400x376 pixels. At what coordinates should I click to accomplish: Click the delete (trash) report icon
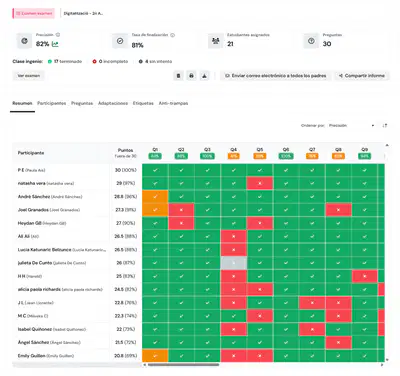click(x=178, y=76)
